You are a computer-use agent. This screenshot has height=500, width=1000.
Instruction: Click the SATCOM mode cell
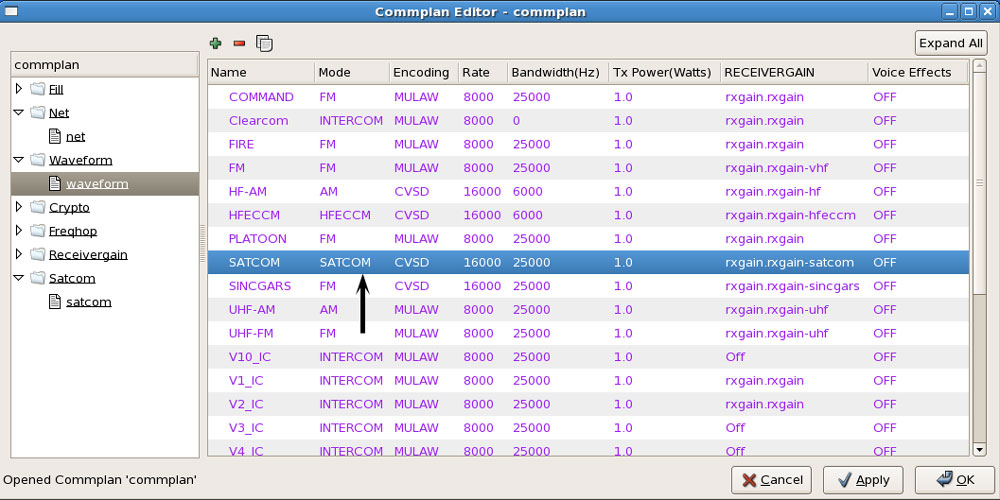pos(345,262)
